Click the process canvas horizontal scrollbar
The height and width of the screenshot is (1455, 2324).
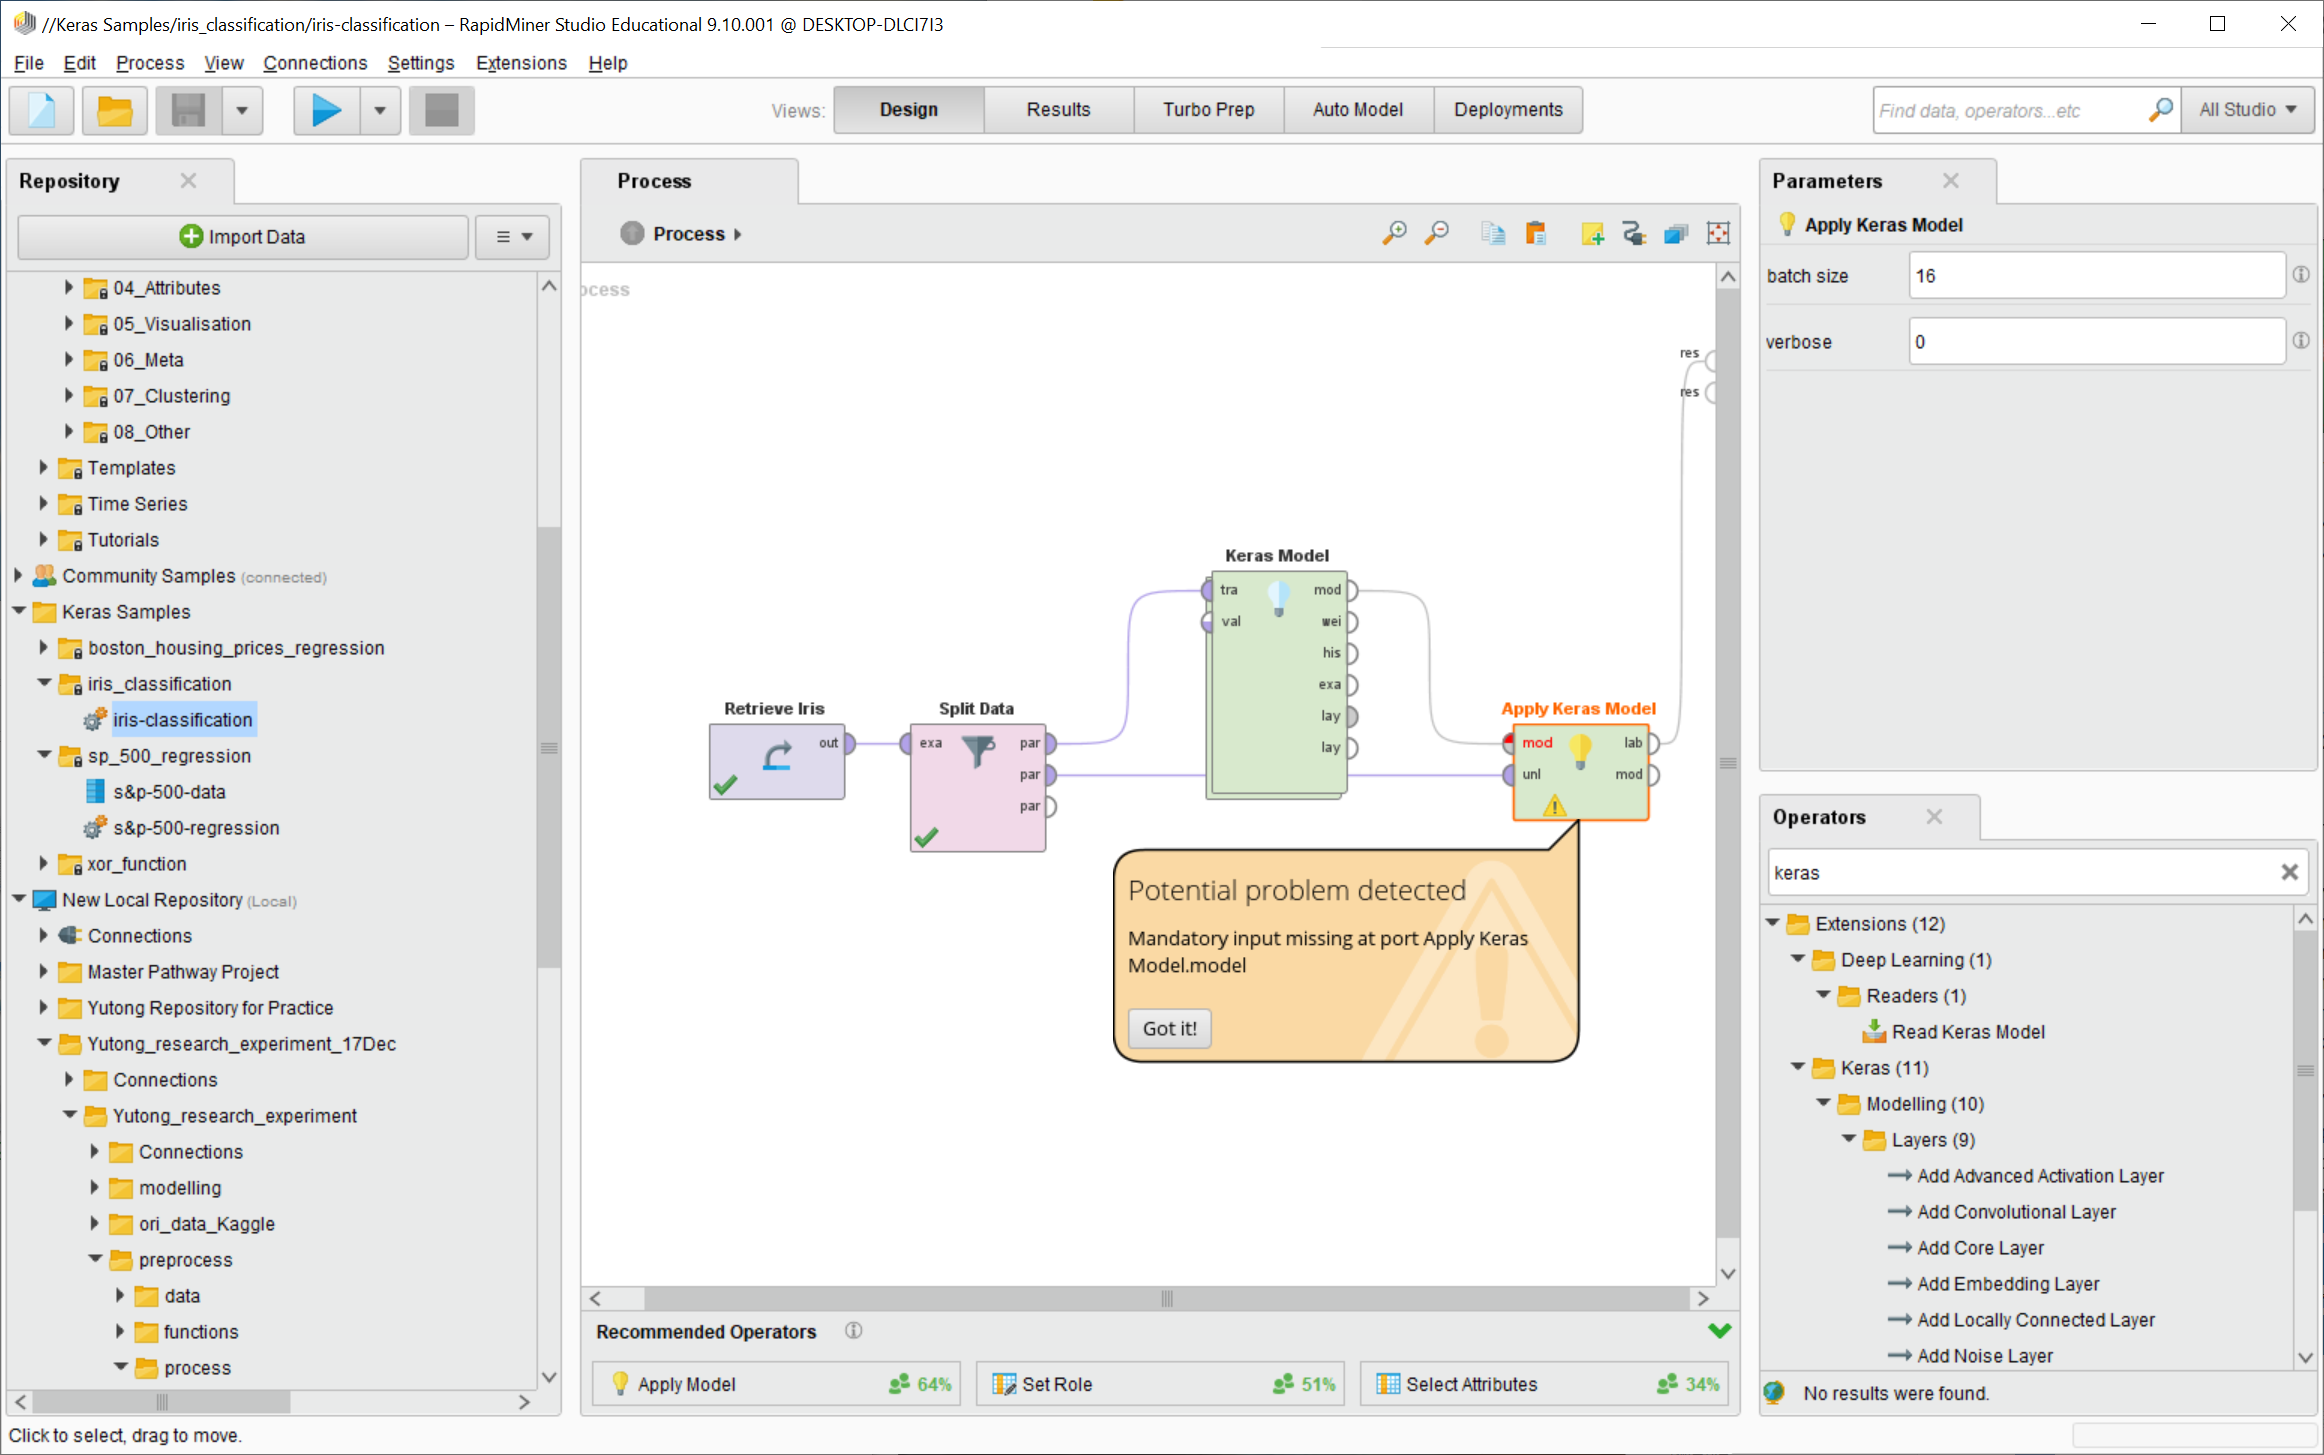click(1166, 1298)
